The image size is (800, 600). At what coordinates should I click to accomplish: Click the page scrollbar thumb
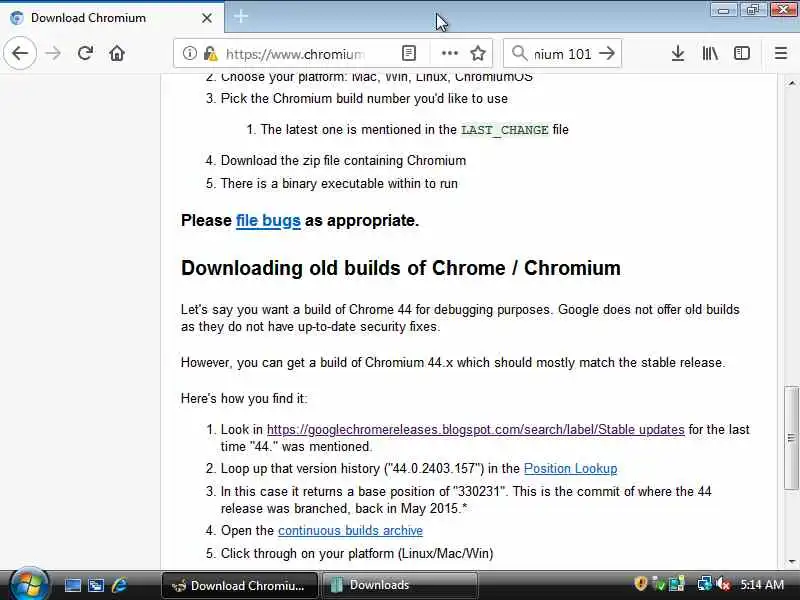(791, 438)
